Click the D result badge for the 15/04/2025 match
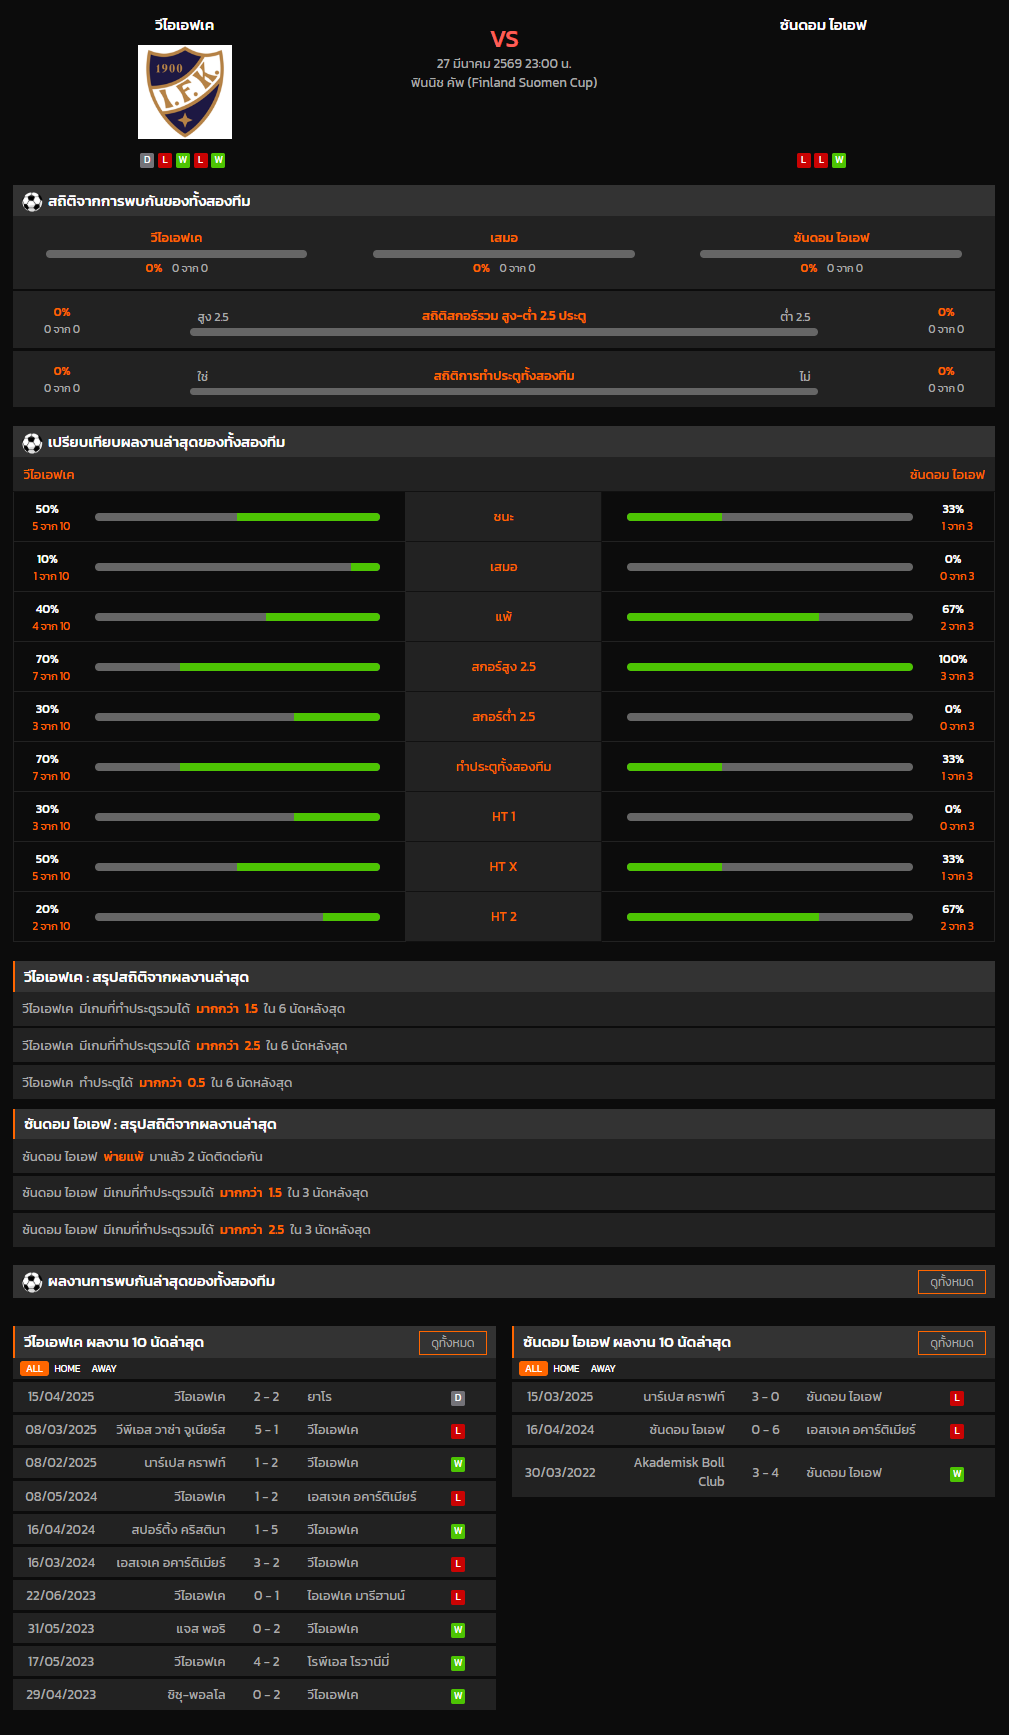The width and height of the screenshot is (1009, 1735). point(458,1398)
